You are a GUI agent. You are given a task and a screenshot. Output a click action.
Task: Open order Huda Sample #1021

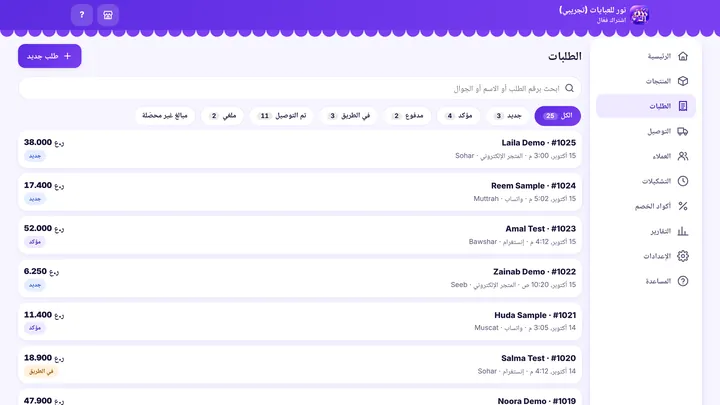pos(300,321)
